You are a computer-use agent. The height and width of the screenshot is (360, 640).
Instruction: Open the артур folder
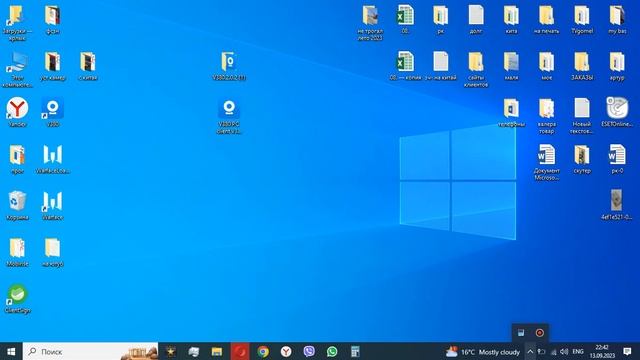coord(617,62)
